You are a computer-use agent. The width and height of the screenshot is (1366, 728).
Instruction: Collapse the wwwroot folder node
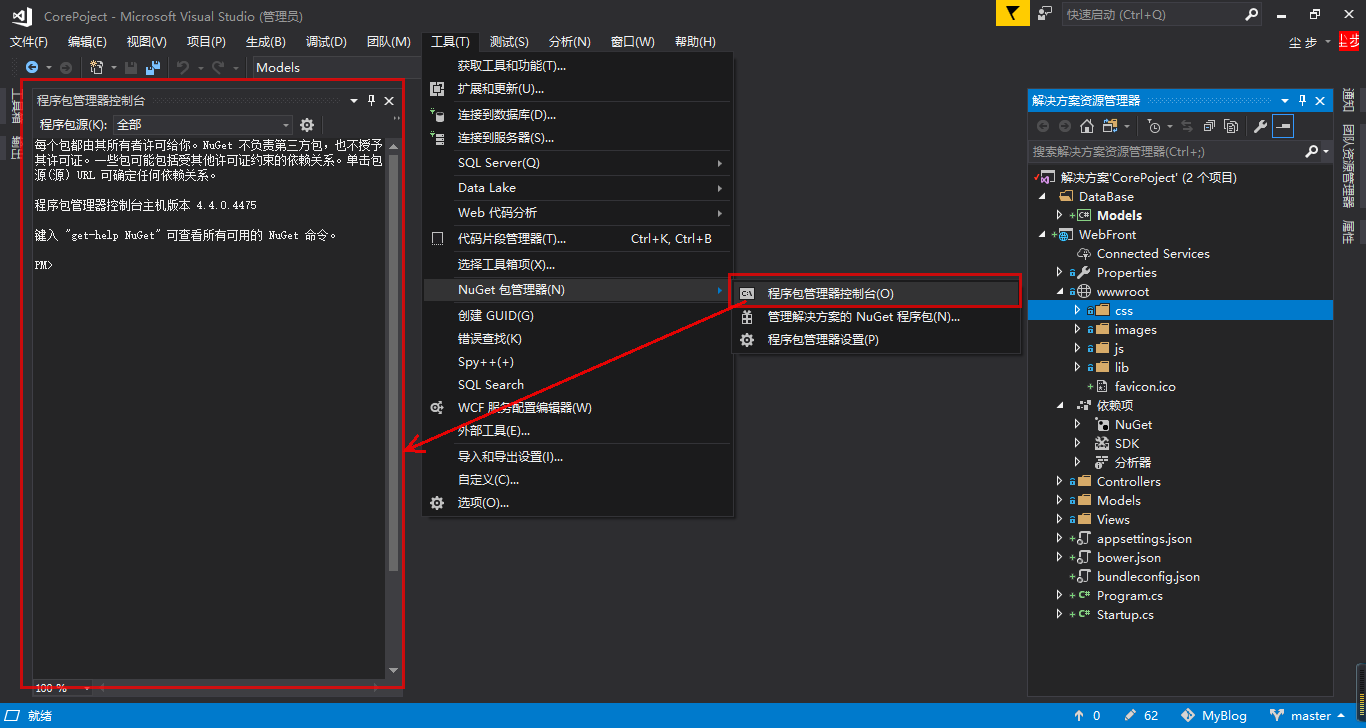(1060, 292)
